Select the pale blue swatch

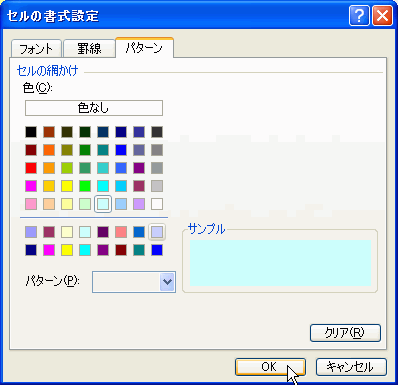pos(121,204)
